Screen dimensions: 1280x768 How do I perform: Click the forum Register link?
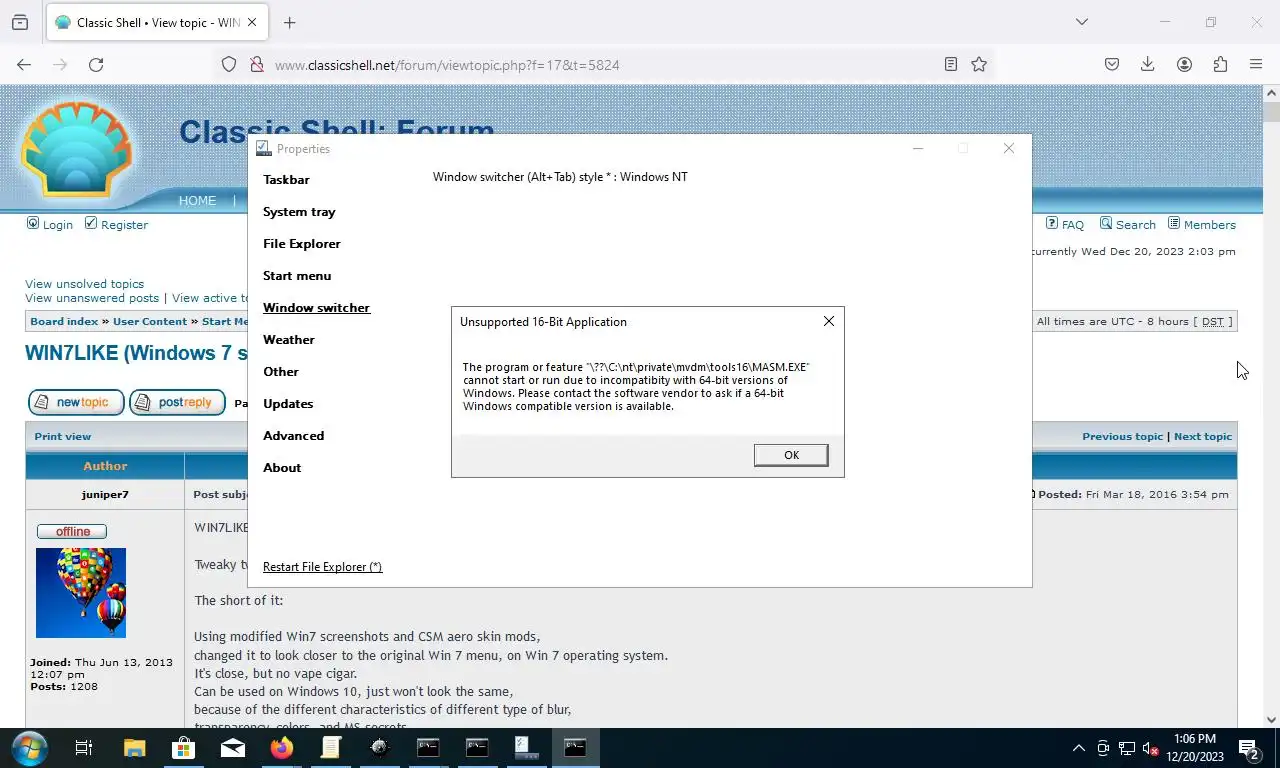pos(124,225)
